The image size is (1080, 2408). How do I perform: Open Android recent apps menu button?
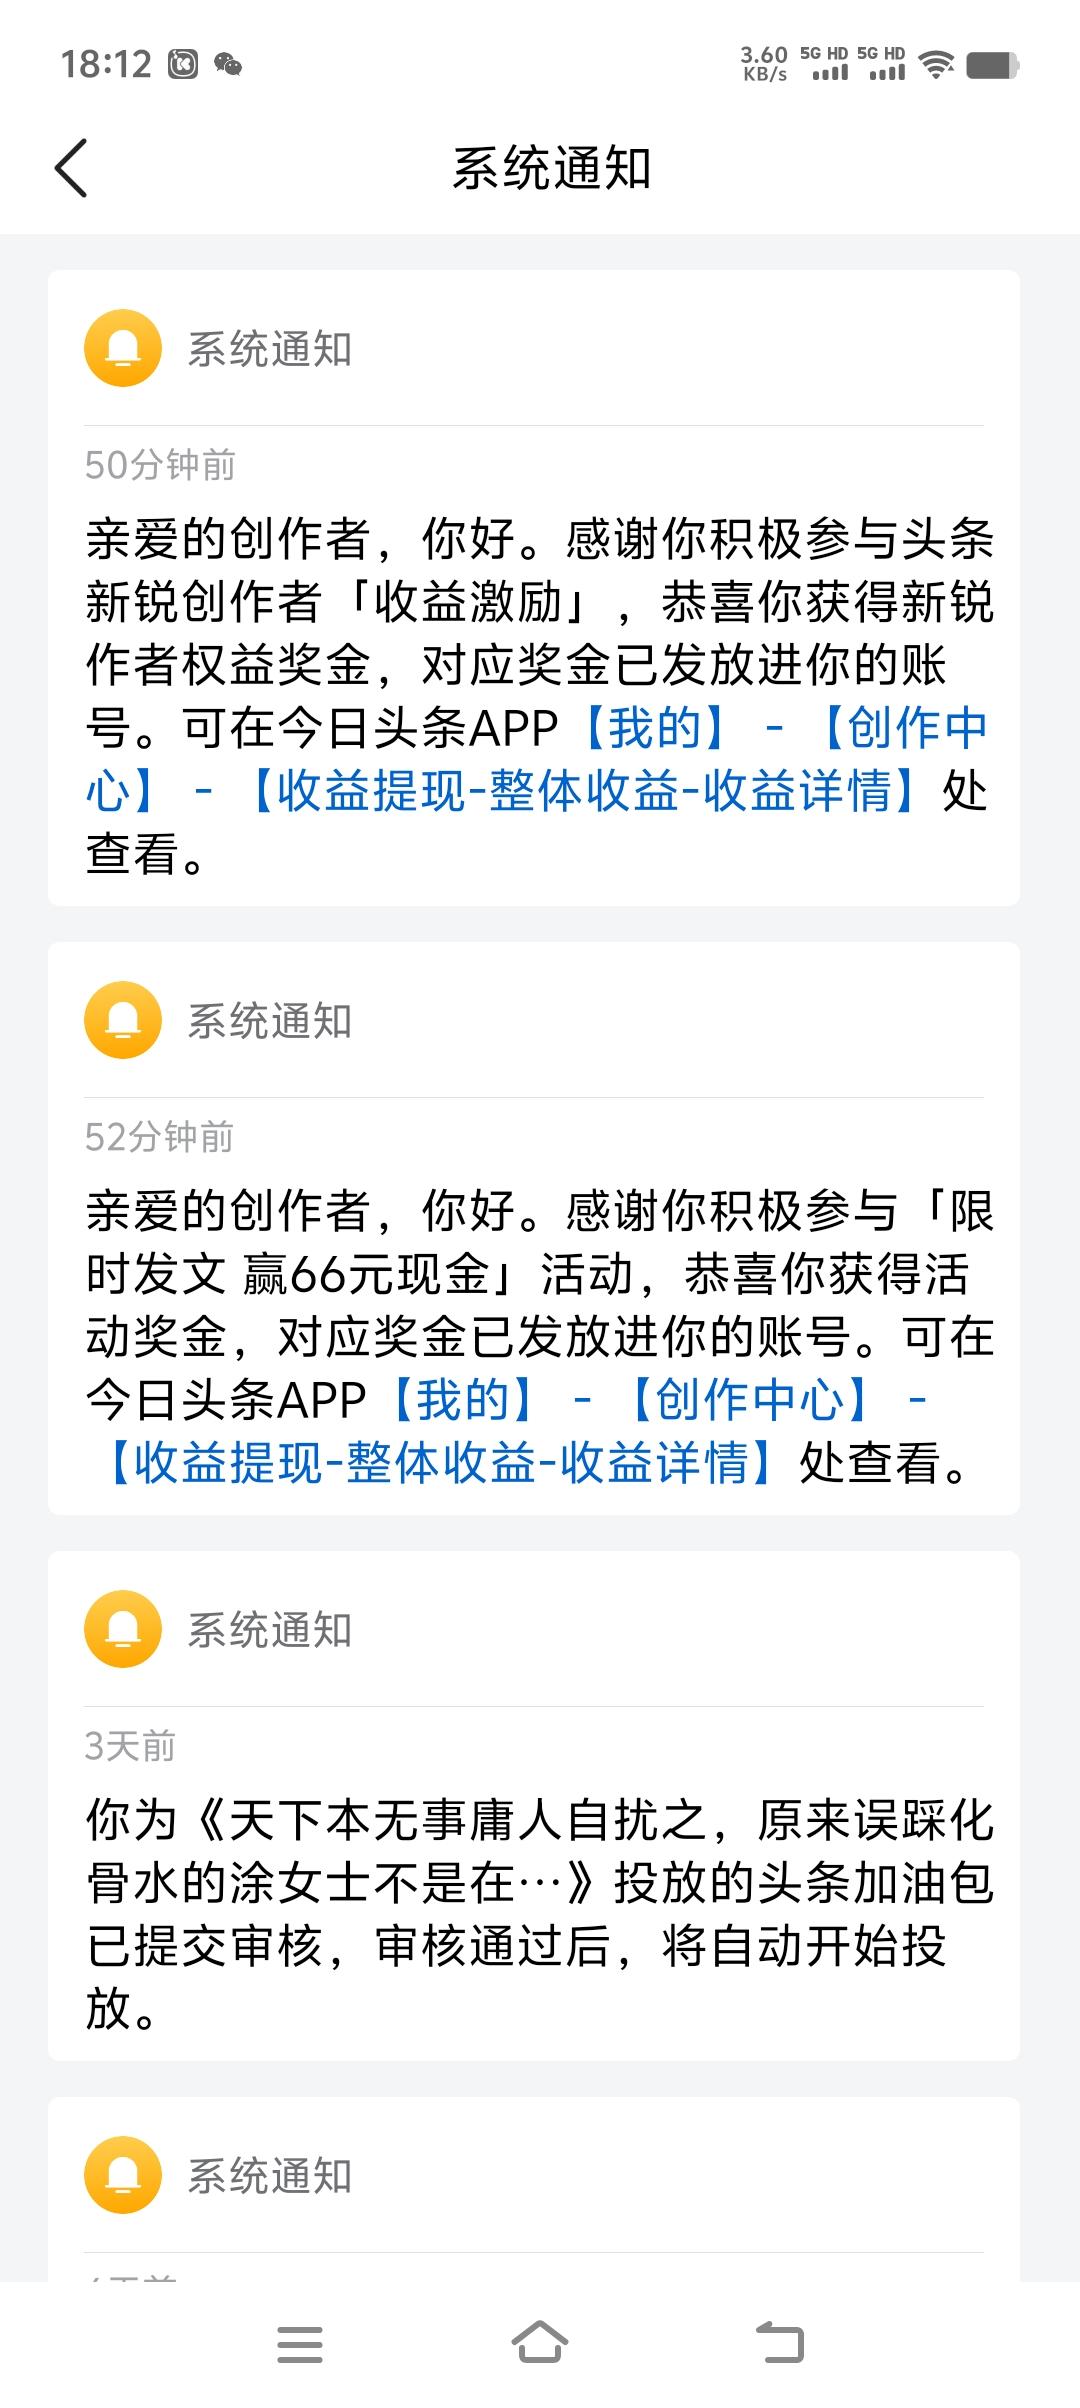[300, 2344]
